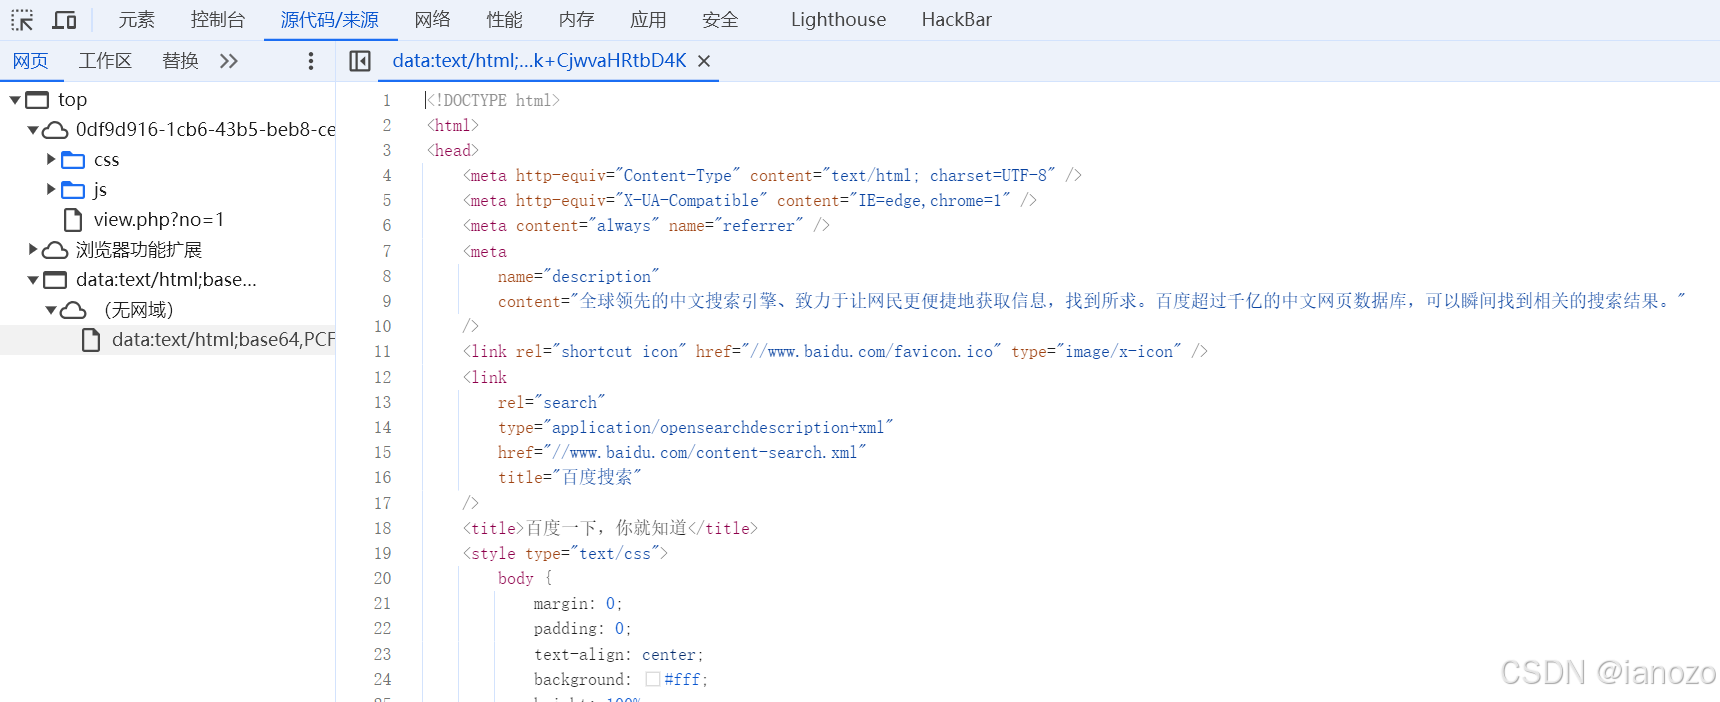Collapse the 0df9d916 domain node
1720x702 pixels.
click(x=33, y=130)
